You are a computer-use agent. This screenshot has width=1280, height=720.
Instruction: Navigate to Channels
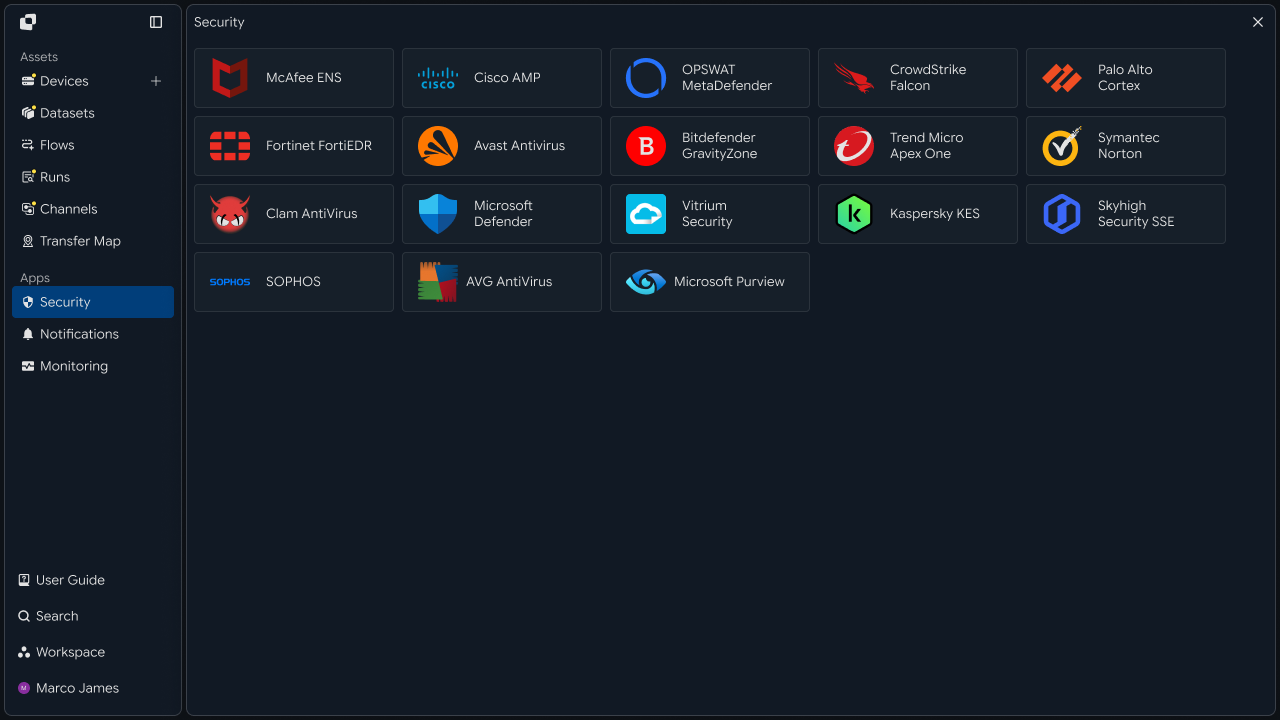coord(93,209)
